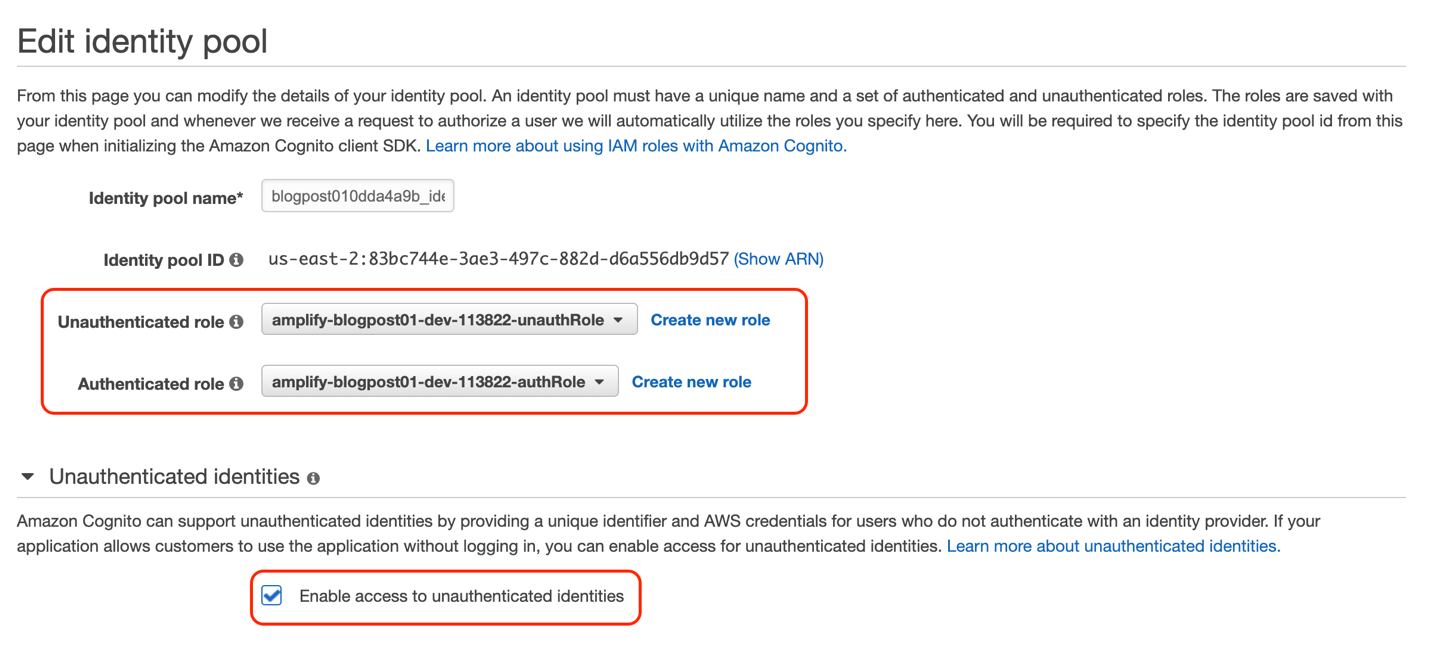Uncheck Enable access to unauthenticated identities
The image size is (1430, 652).
[x=272, y=596]
